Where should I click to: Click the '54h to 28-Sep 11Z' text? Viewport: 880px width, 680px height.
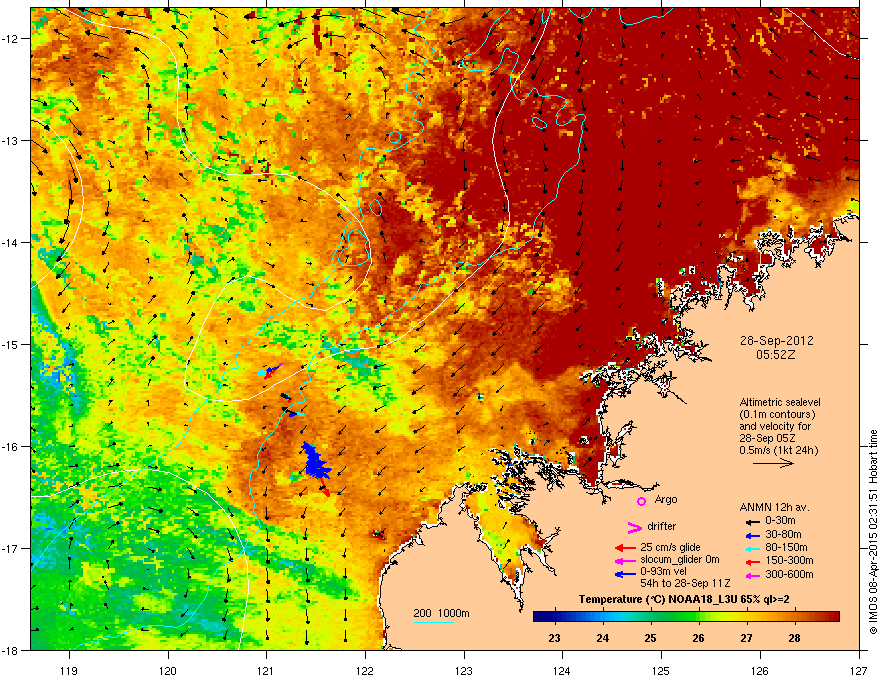click(685, 584)
